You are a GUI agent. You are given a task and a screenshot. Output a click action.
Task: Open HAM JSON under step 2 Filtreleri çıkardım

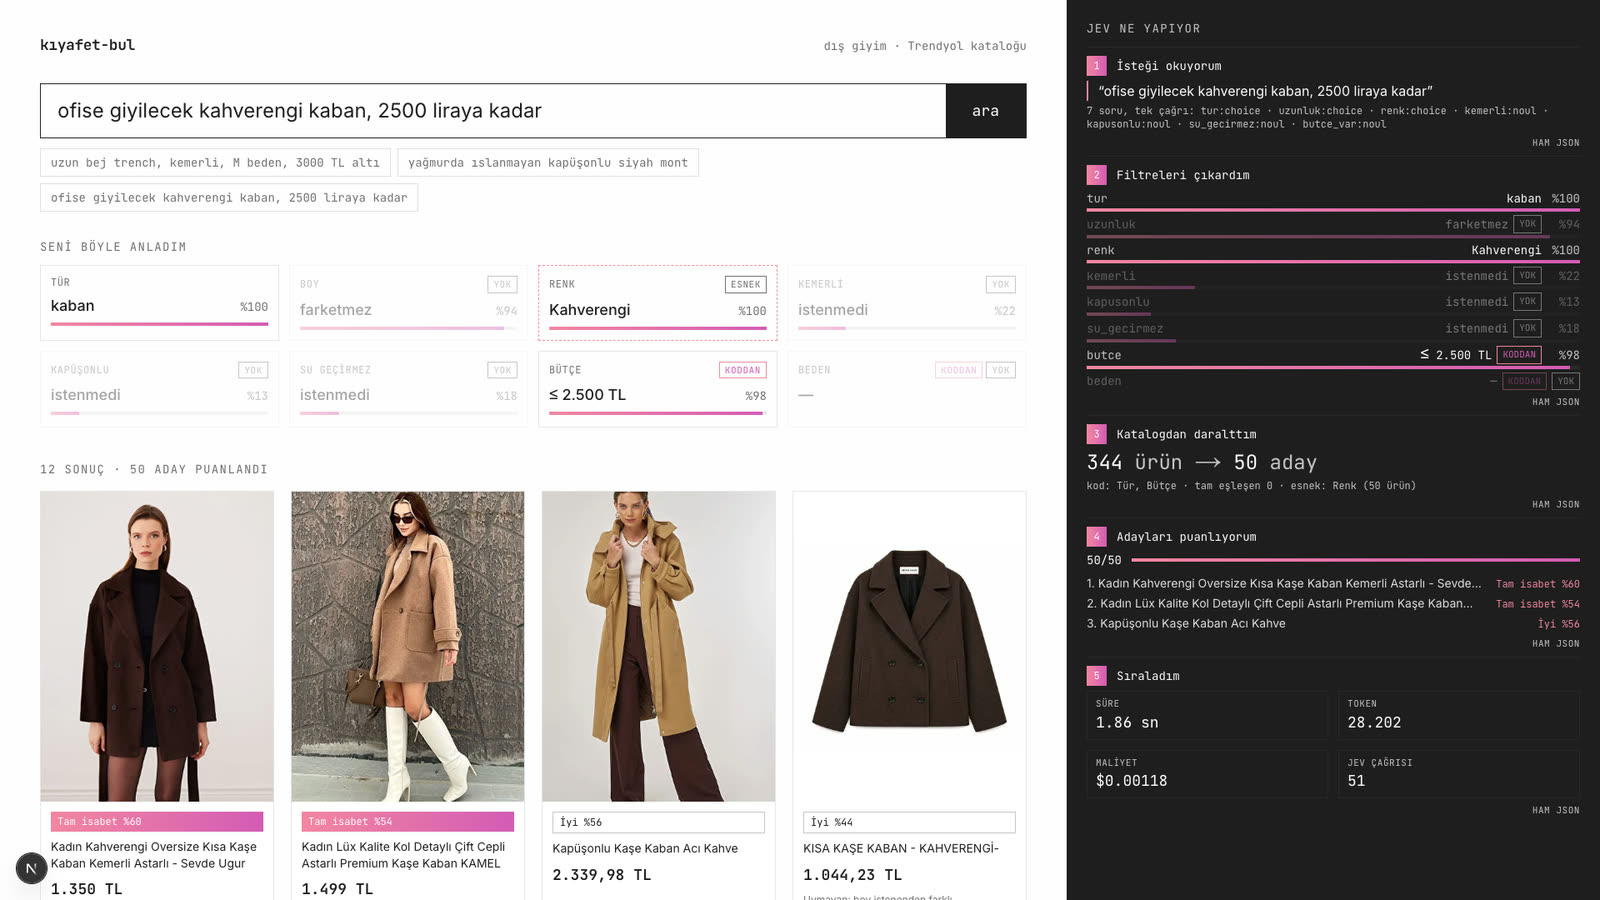1555,402
